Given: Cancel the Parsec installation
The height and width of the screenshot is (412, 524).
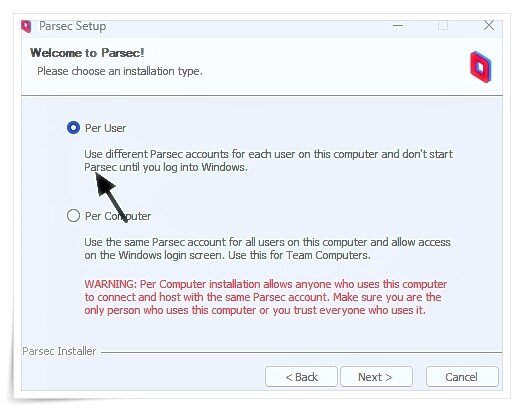Looking at the screenshot, I should [462, 377].
